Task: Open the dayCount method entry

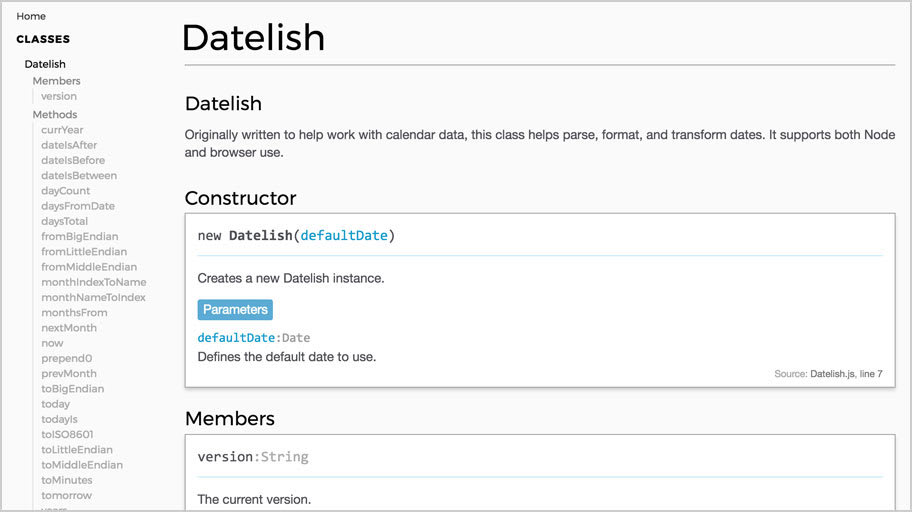Action: point(66,191)
